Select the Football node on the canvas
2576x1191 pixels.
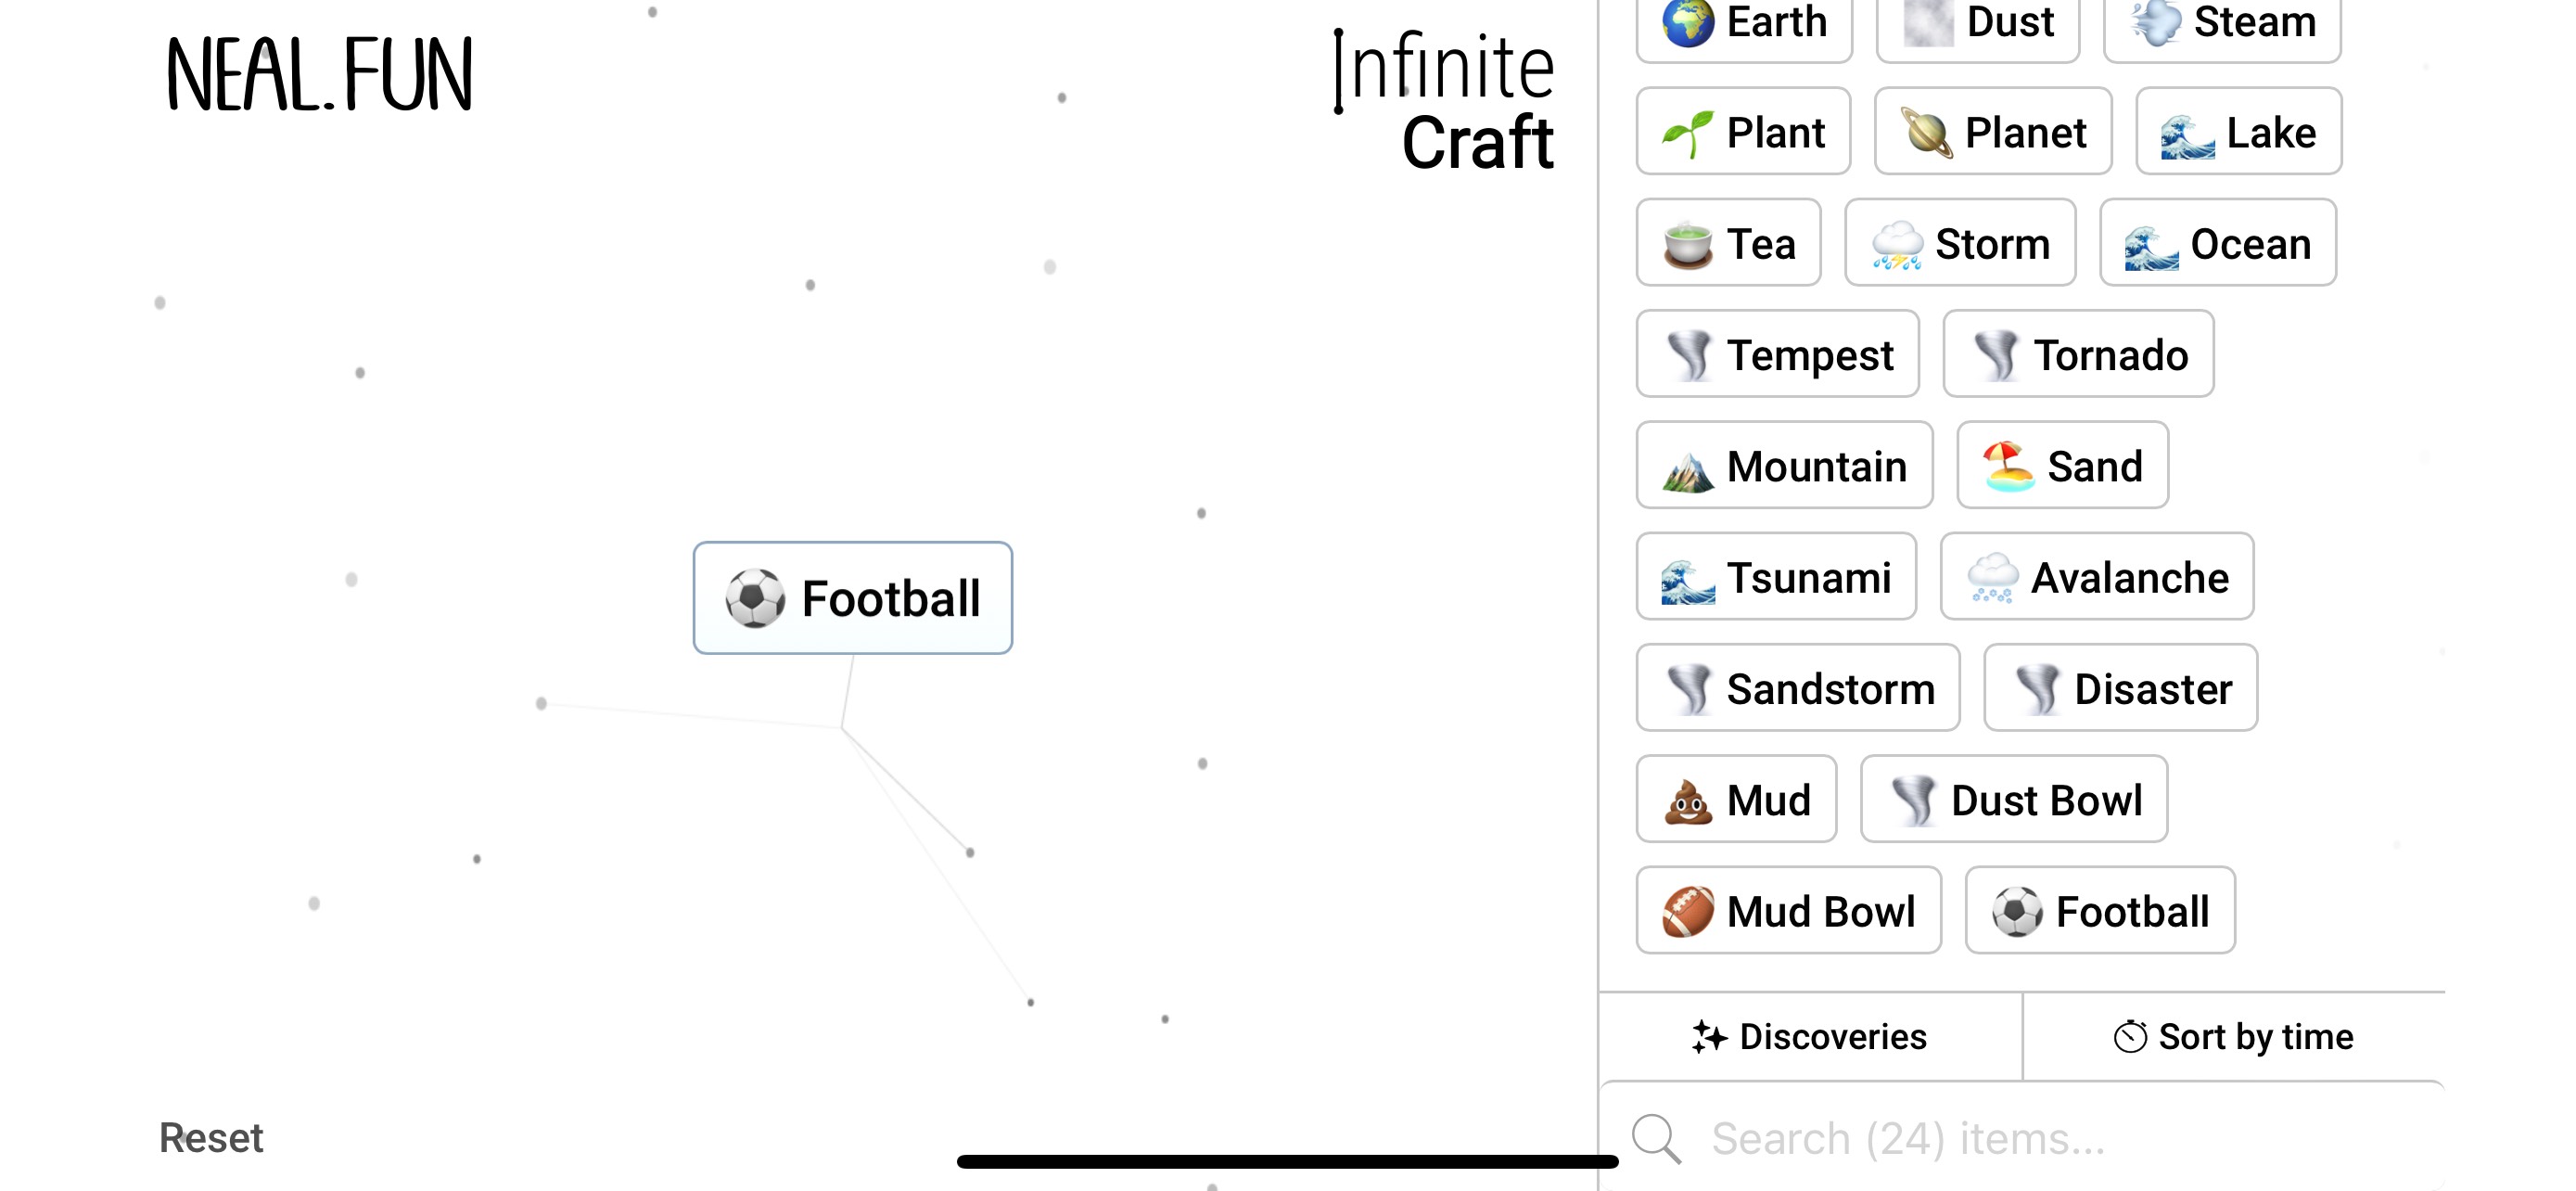tap(852, 598)
